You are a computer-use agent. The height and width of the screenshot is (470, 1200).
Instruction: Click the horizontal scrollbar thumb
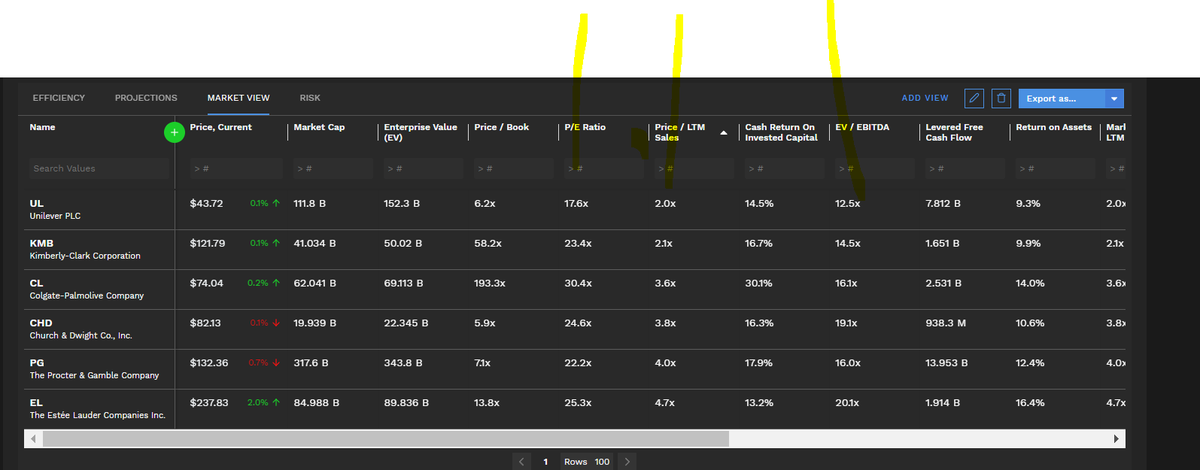[x=386, y=439]
